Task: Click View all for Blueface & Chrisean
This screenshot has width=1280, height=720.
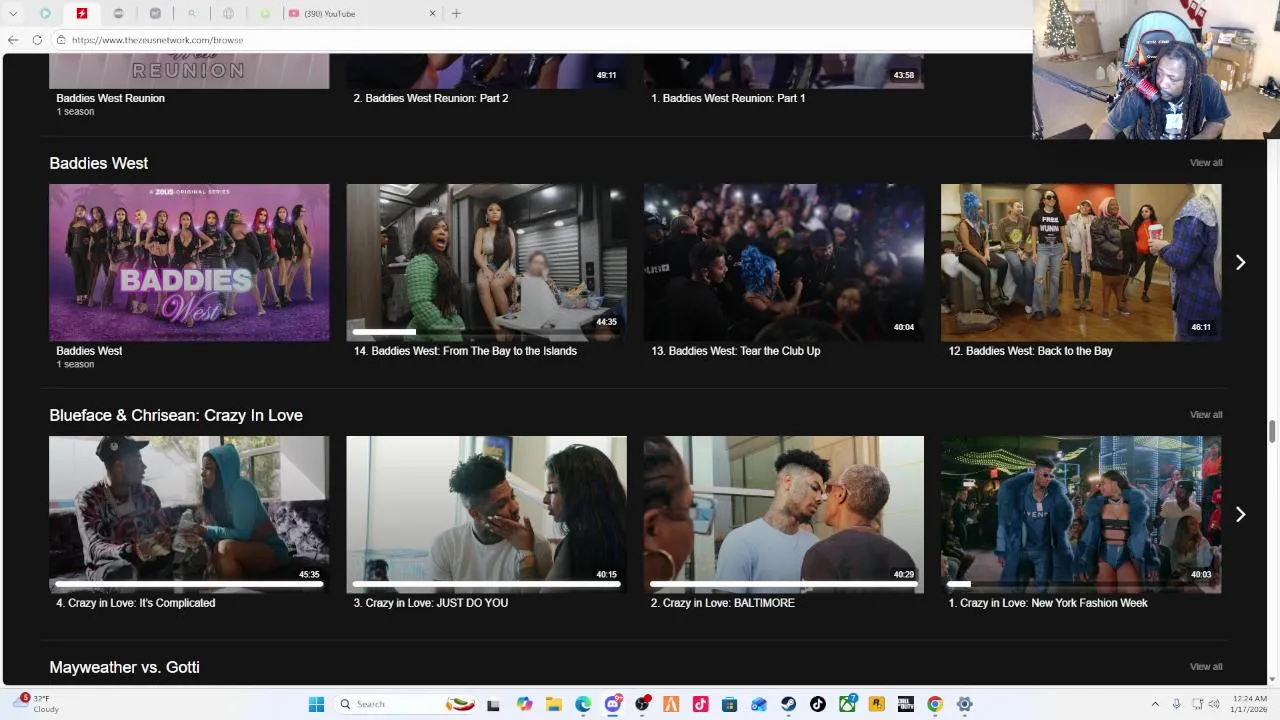Action: [x=1206, y=414]
